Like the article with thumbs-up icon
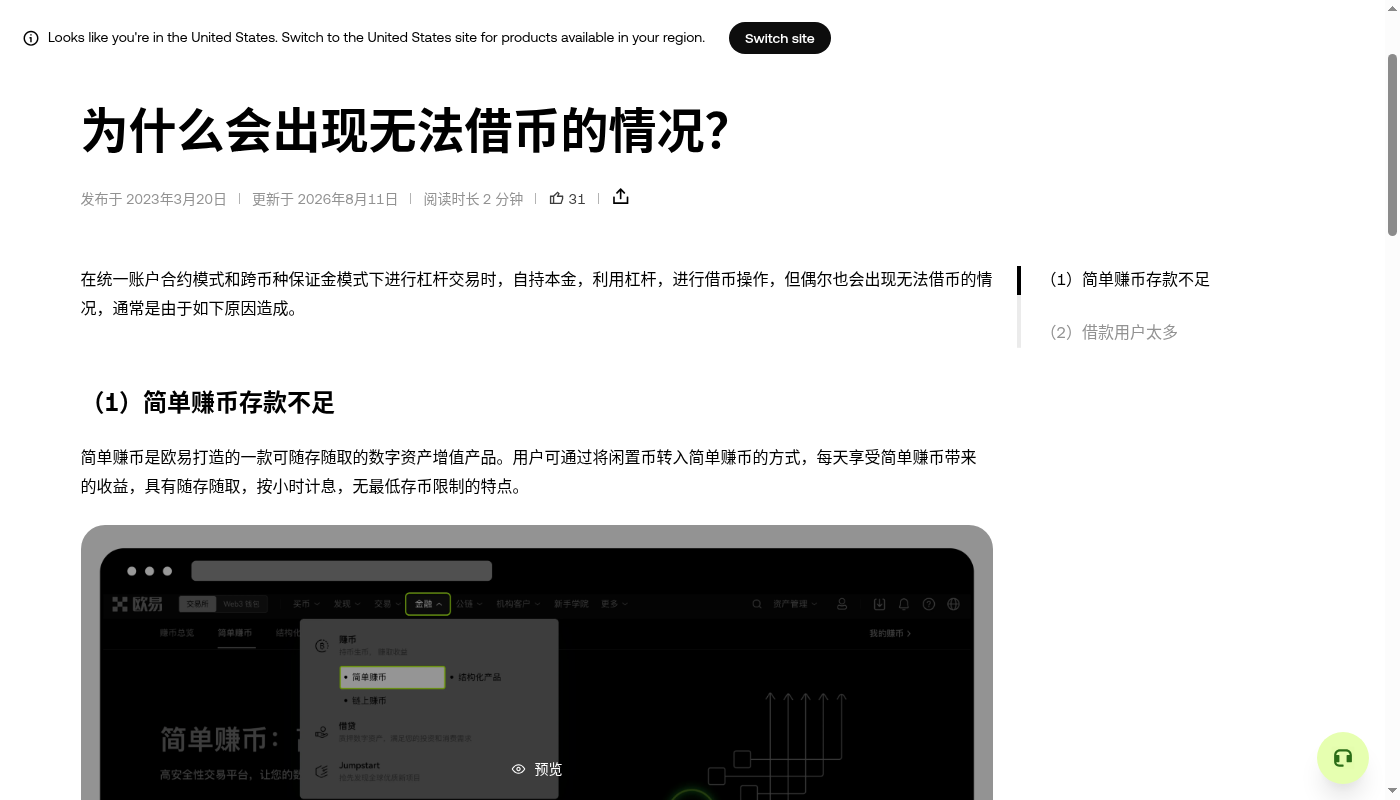The height and width of the screenshot is (800, 1400). (x=557, y=198)
